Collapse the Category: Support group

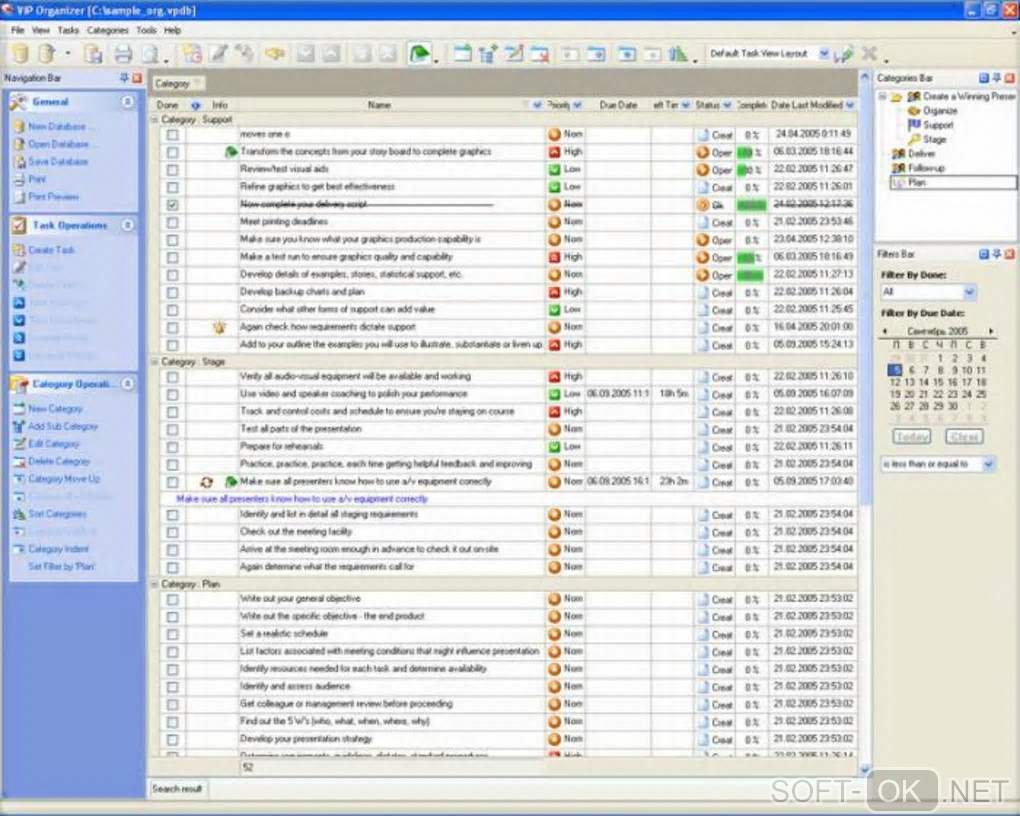155,120
